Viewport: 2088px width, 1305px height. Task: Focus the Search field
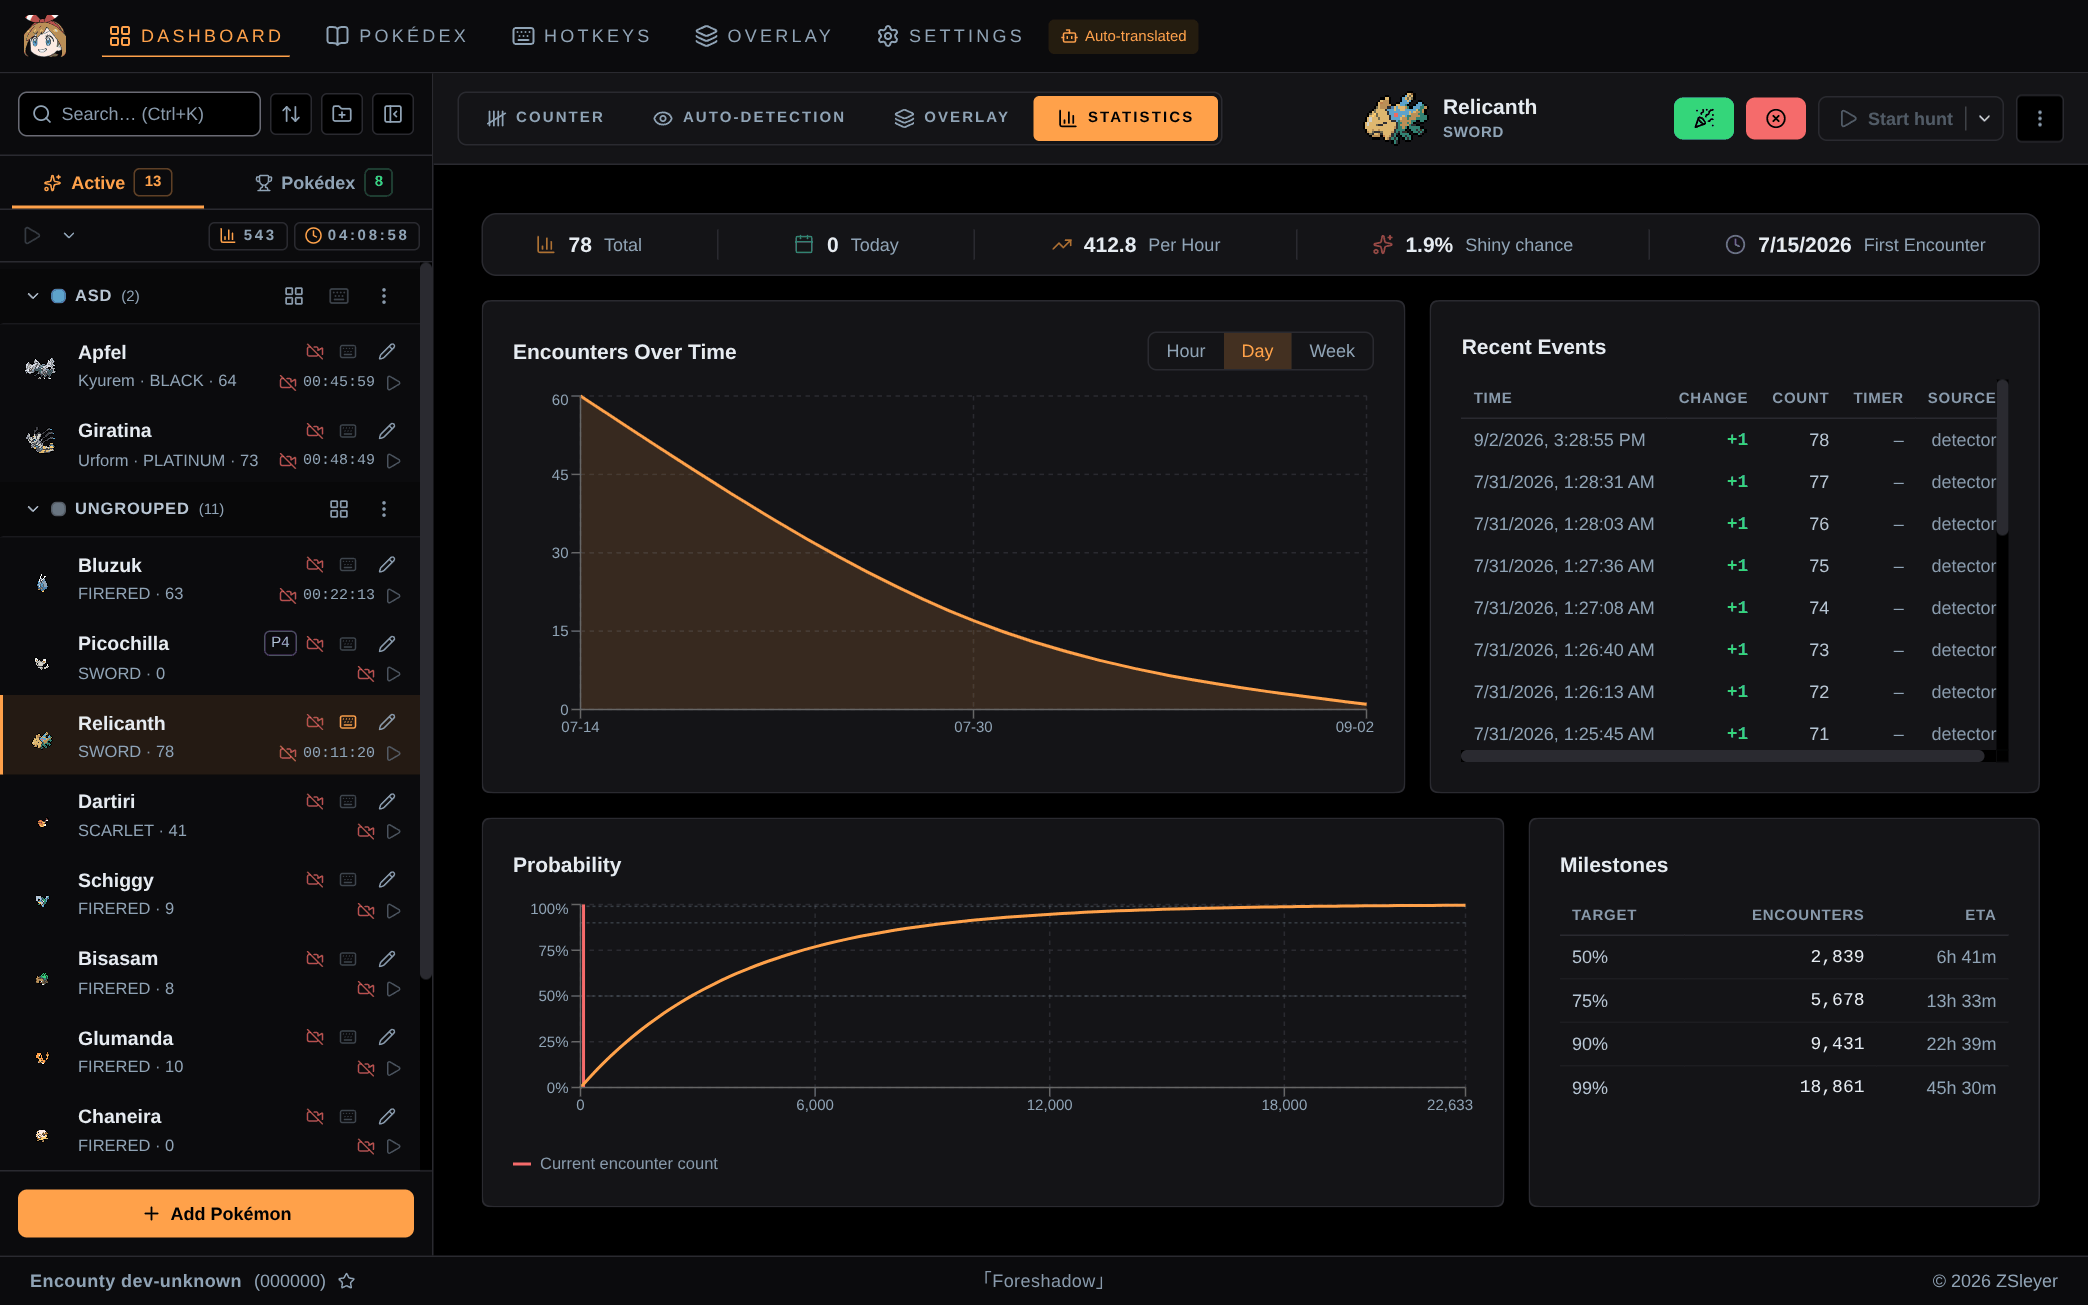(x=139, y=114)
